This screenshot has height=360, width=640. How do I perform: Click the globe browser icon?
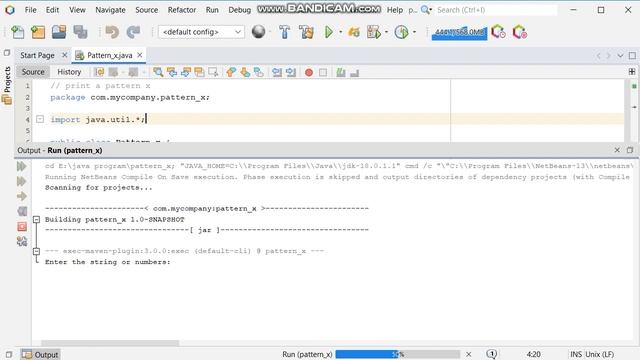tap(258, 31)
